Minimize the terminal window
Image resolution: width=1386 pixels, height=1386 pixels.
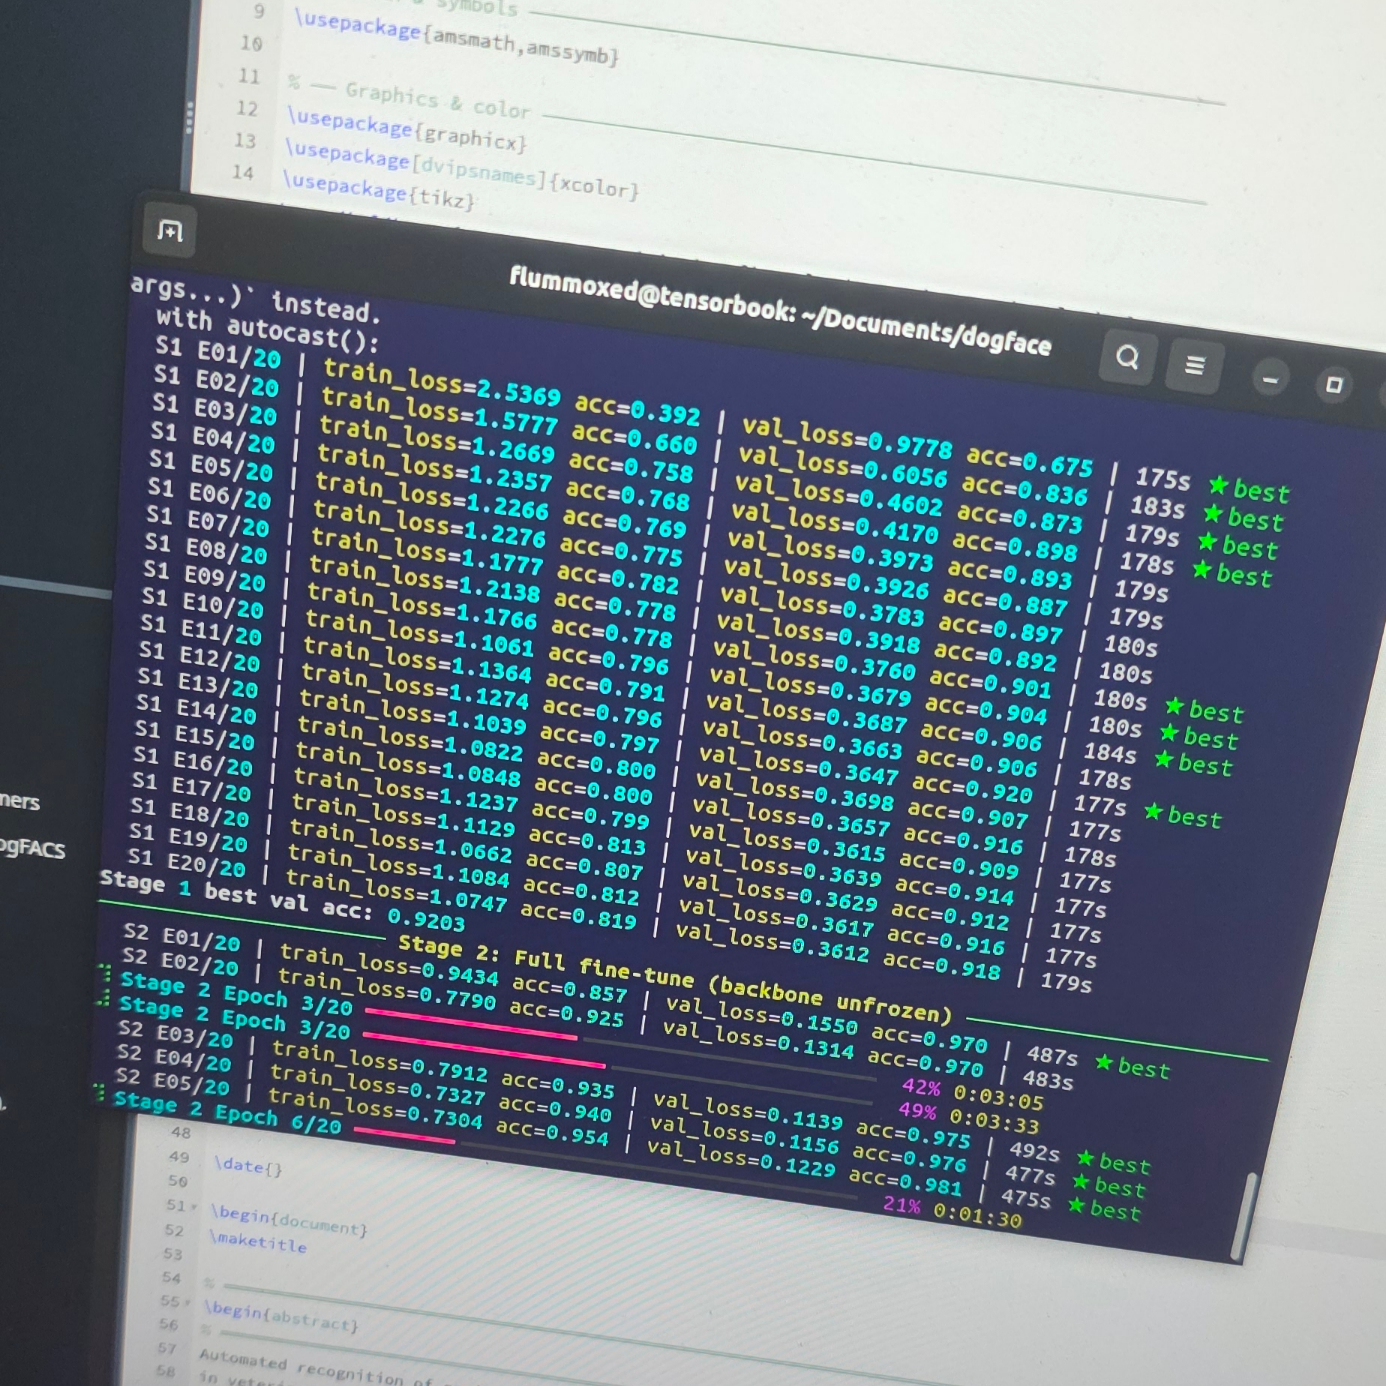click(1270, 380)
